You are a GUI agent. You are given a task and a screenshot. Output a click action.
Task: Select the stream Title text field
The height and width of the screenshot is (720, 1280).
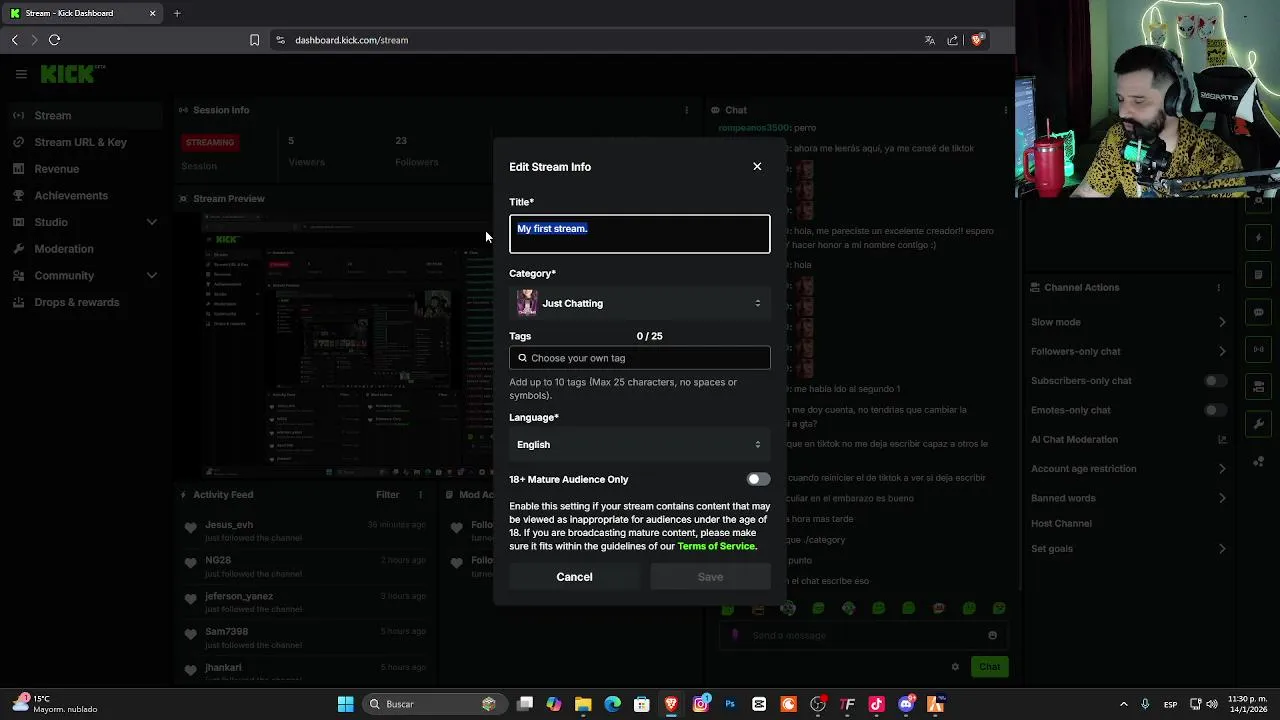(x=640, y=234)
